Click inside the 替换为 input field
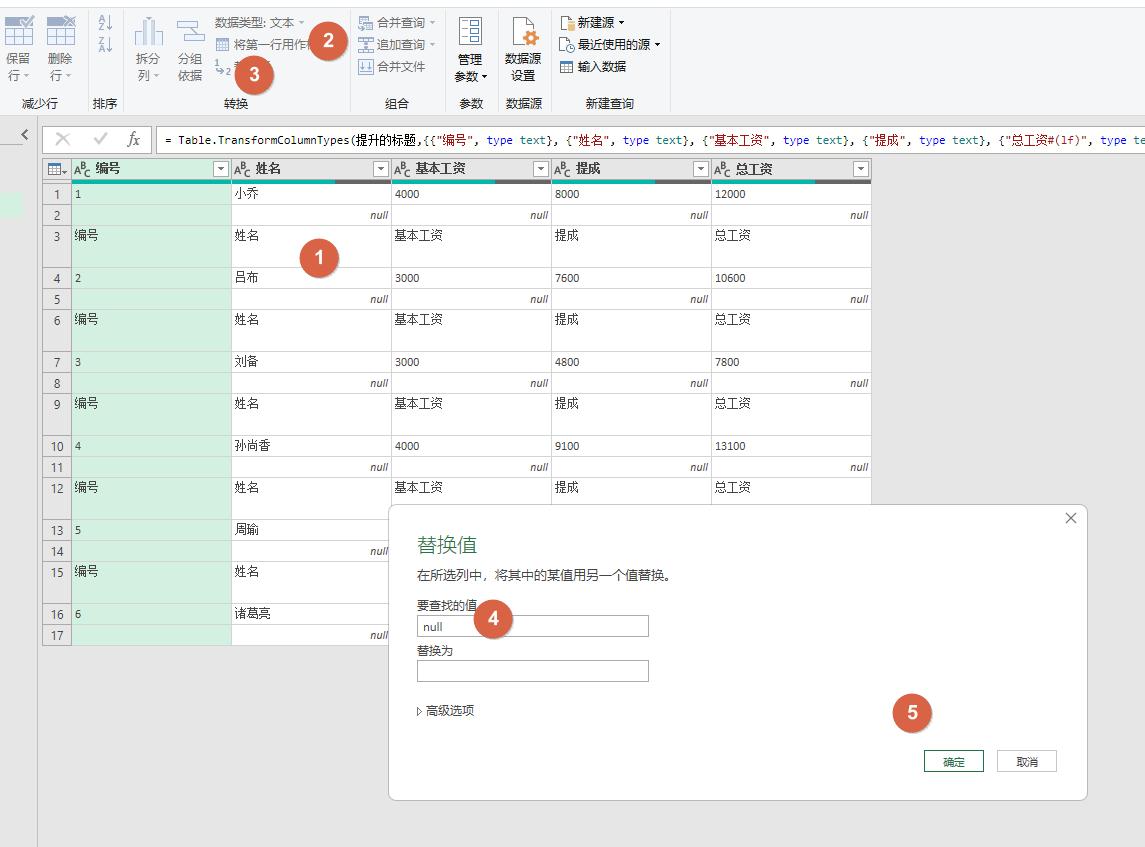This screenshot has height=847, width=1145. (x=532, y=670)
